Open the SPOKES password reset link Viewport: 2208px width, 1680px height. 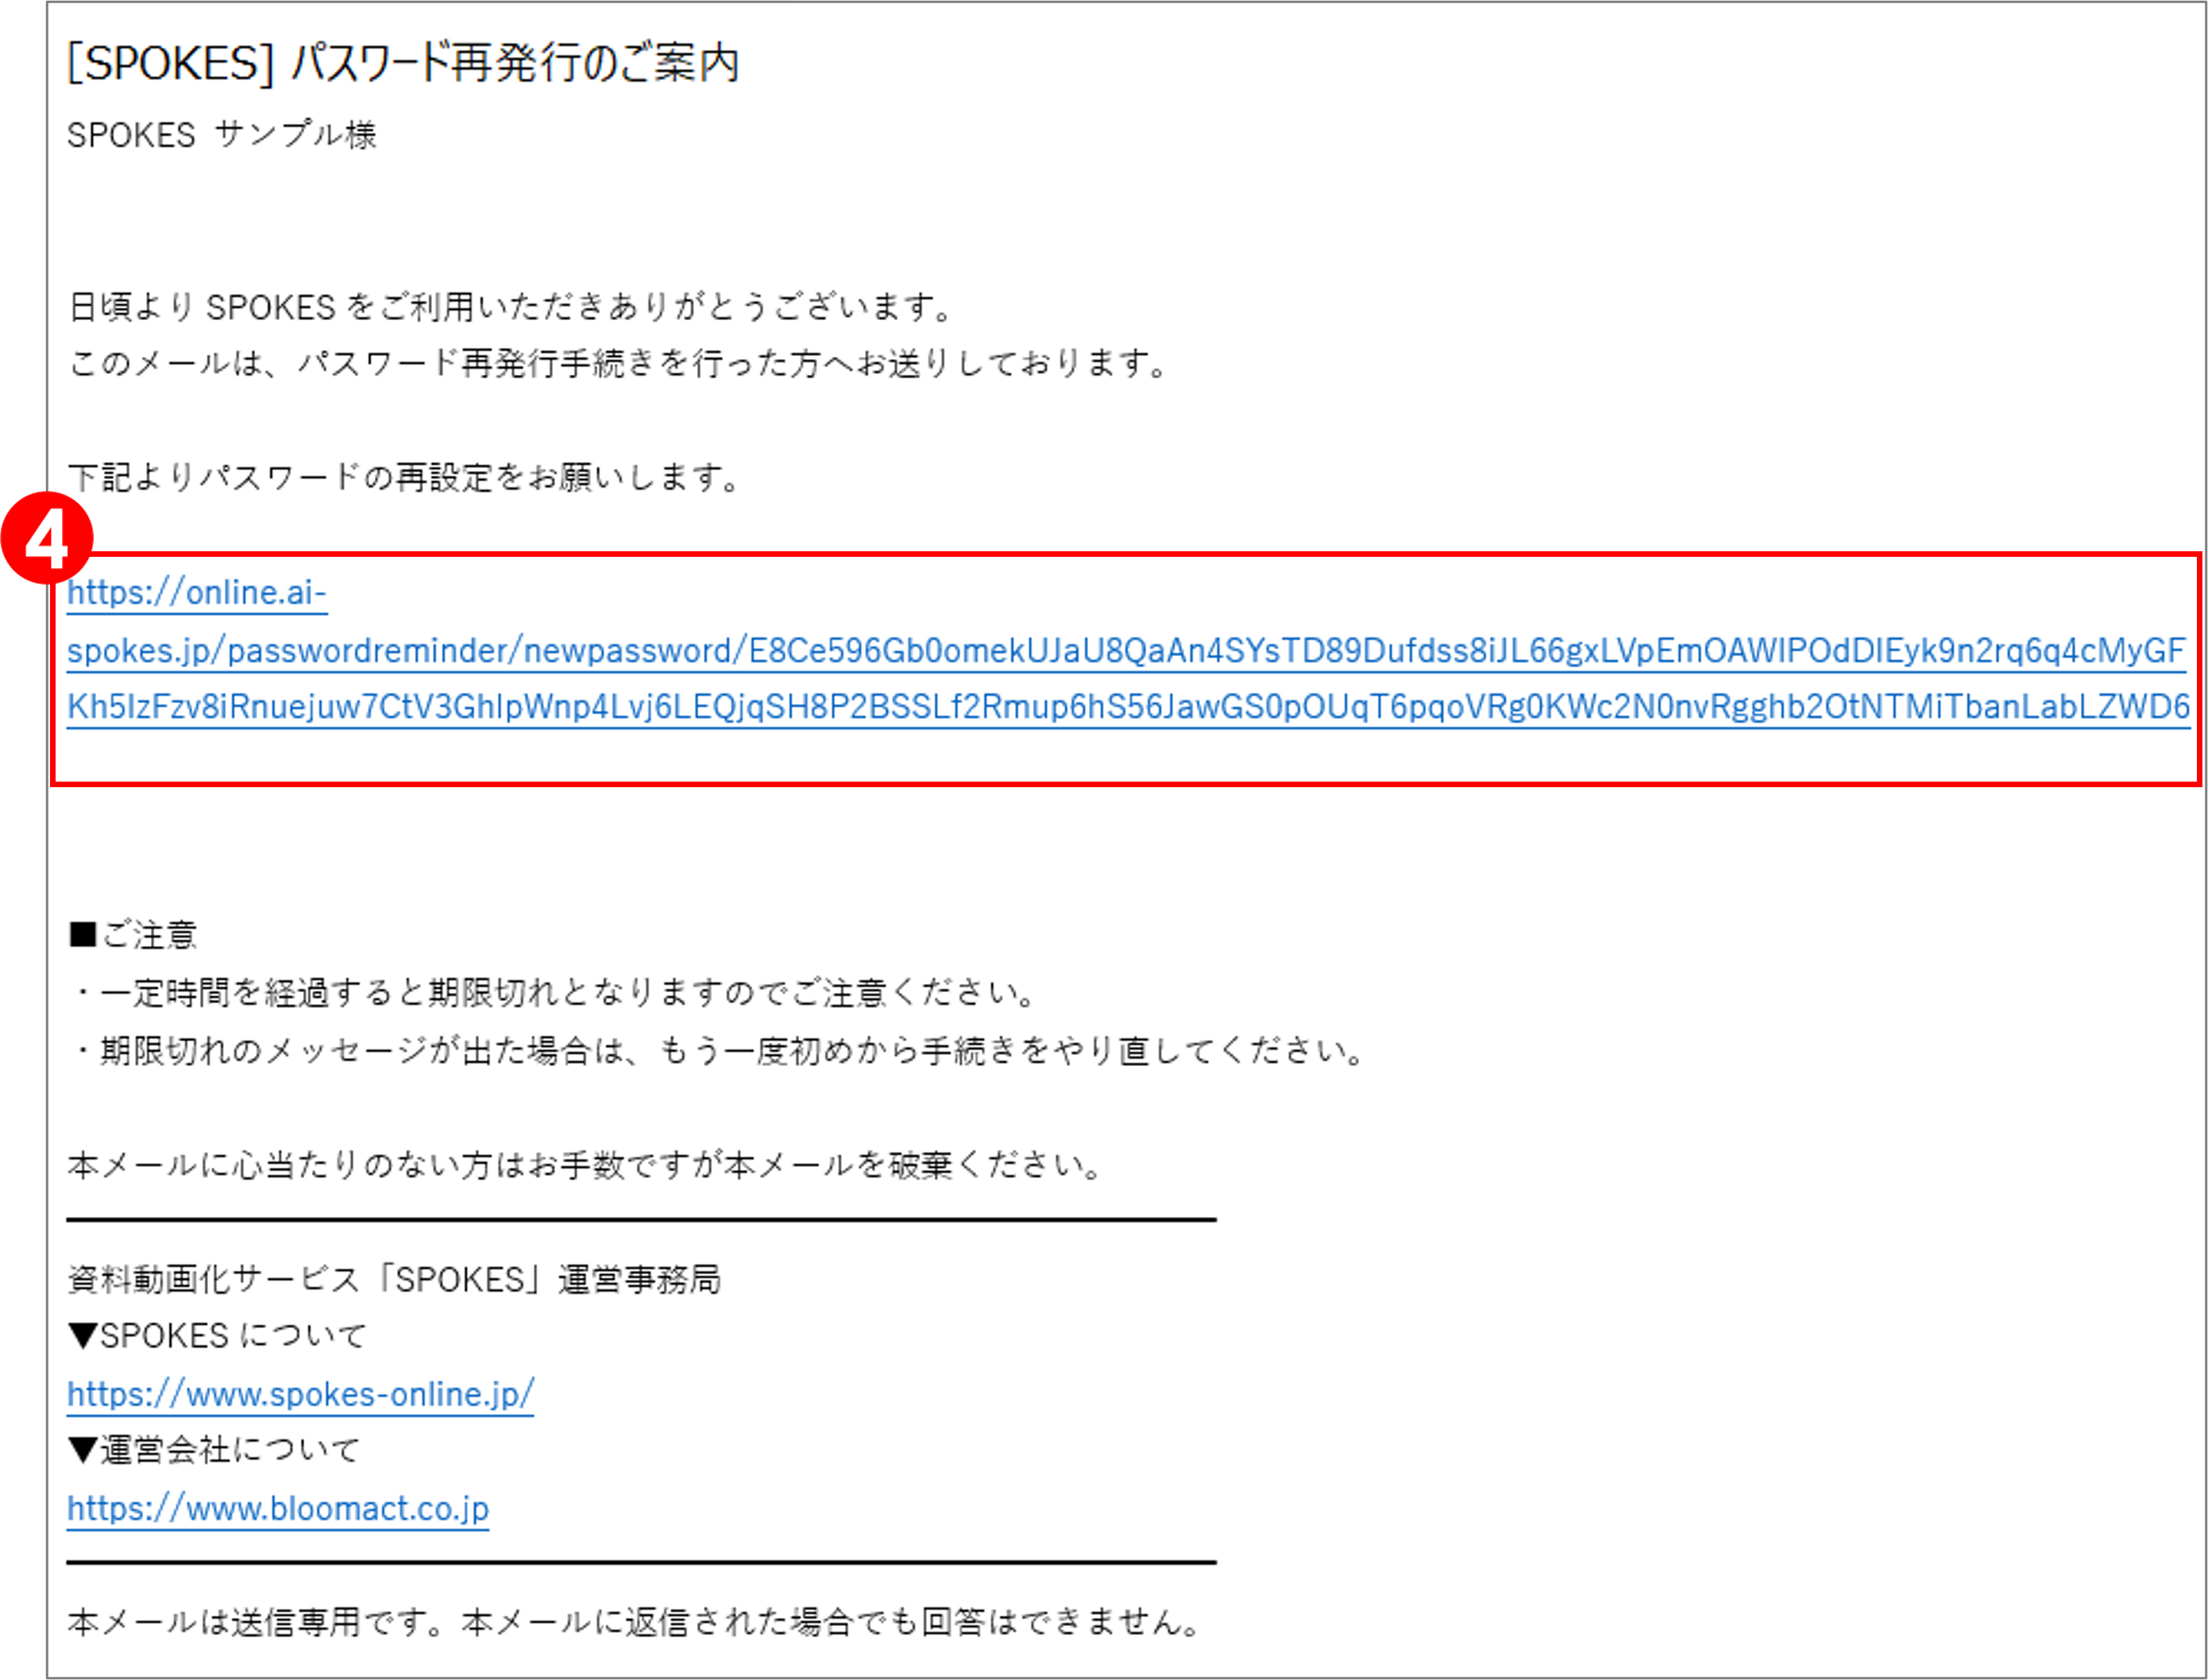(1128, 650)
